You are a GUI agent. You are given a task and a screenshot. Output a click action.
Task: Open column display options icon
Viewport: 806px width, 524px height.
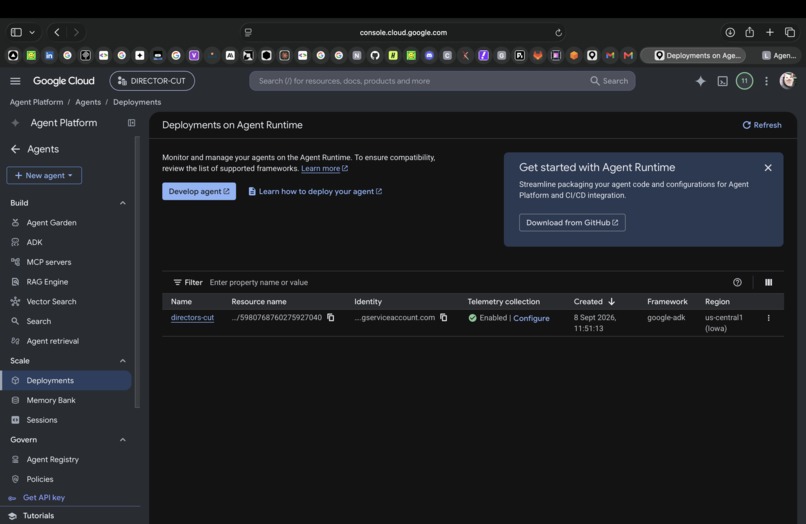pos(768,282)
